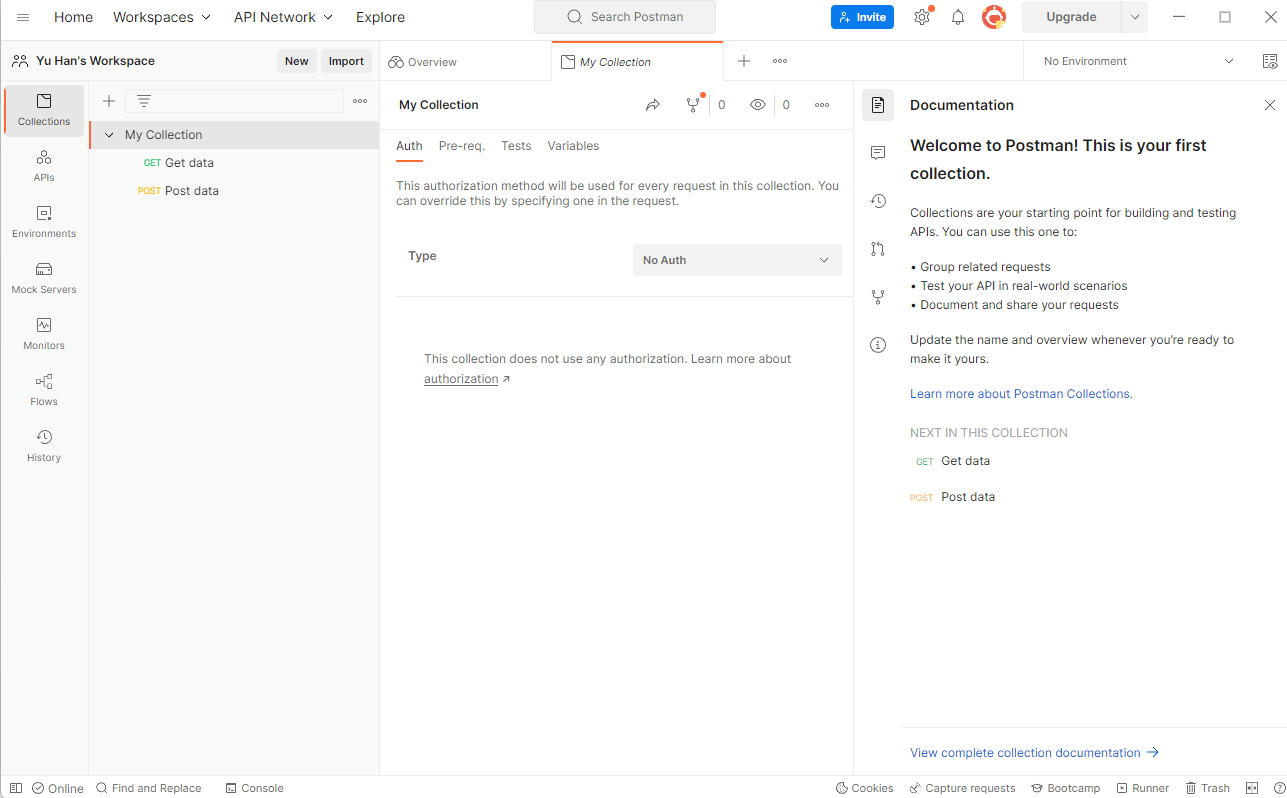Open Collections in the sidebar
Screen dimensions: 1287x798
point(44,110)
